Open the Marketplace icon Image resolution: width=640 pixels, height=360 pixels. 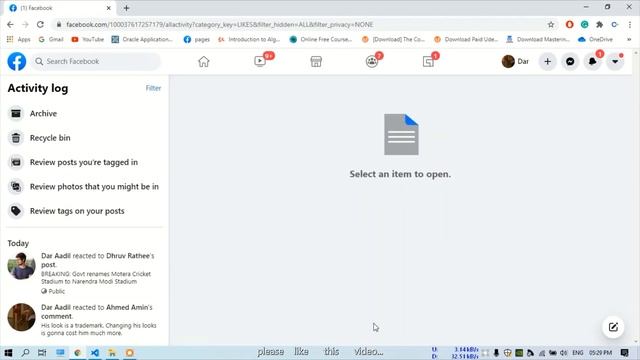(316, 62)
